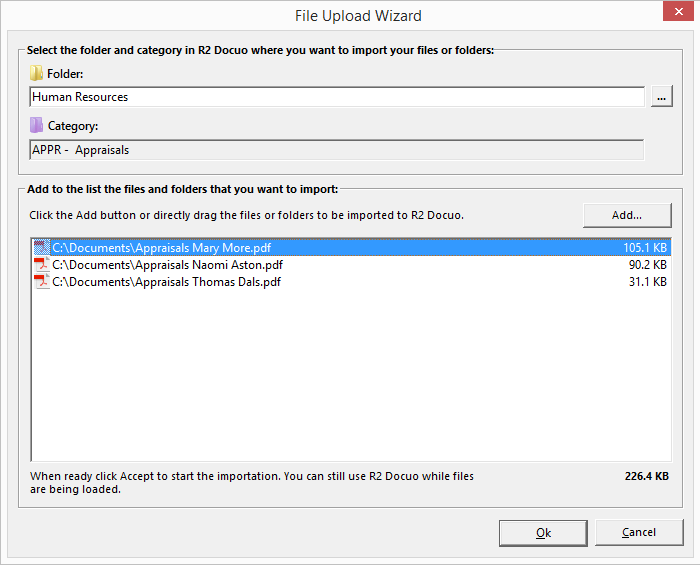The height and width of the screenshot is (565, 700).
Task: Click the 226.4 KB total size label
Action: [646, 476]
